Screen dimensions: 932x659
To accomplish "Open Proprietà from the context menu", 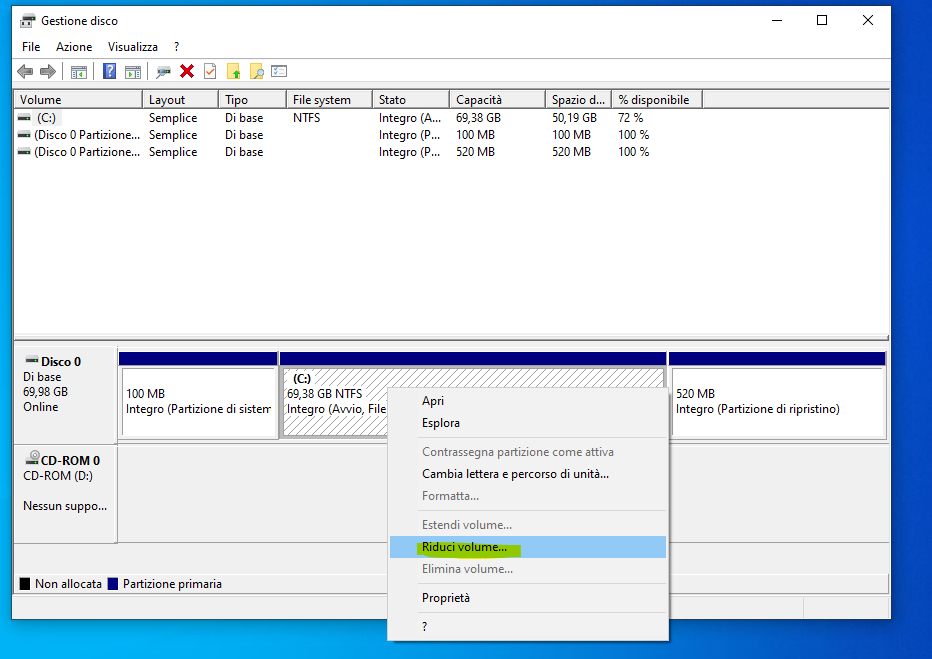I will 528,598.
